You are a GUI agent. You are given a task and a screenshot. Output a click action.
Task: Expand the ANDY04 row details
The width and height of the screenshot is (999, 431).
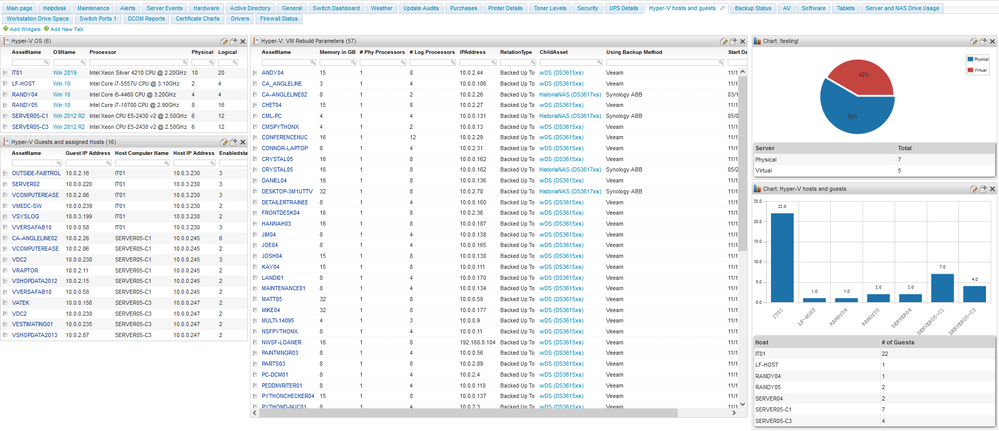pos(254,74)
